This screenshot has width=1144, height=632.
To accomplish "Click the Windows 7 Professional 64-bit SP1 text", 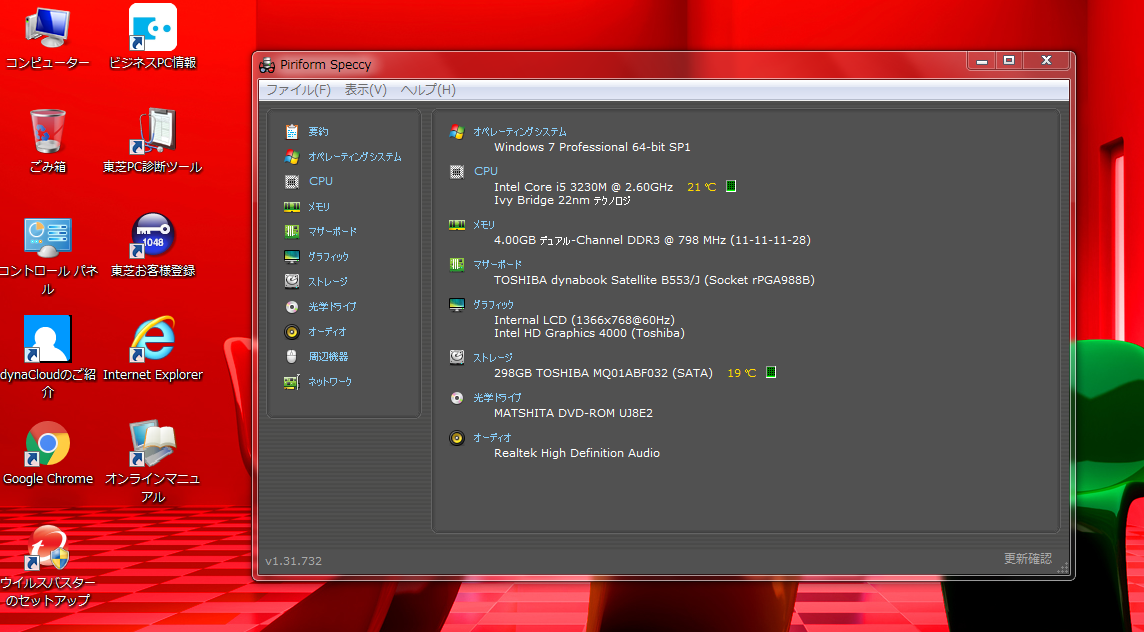I will pos(592,147).
